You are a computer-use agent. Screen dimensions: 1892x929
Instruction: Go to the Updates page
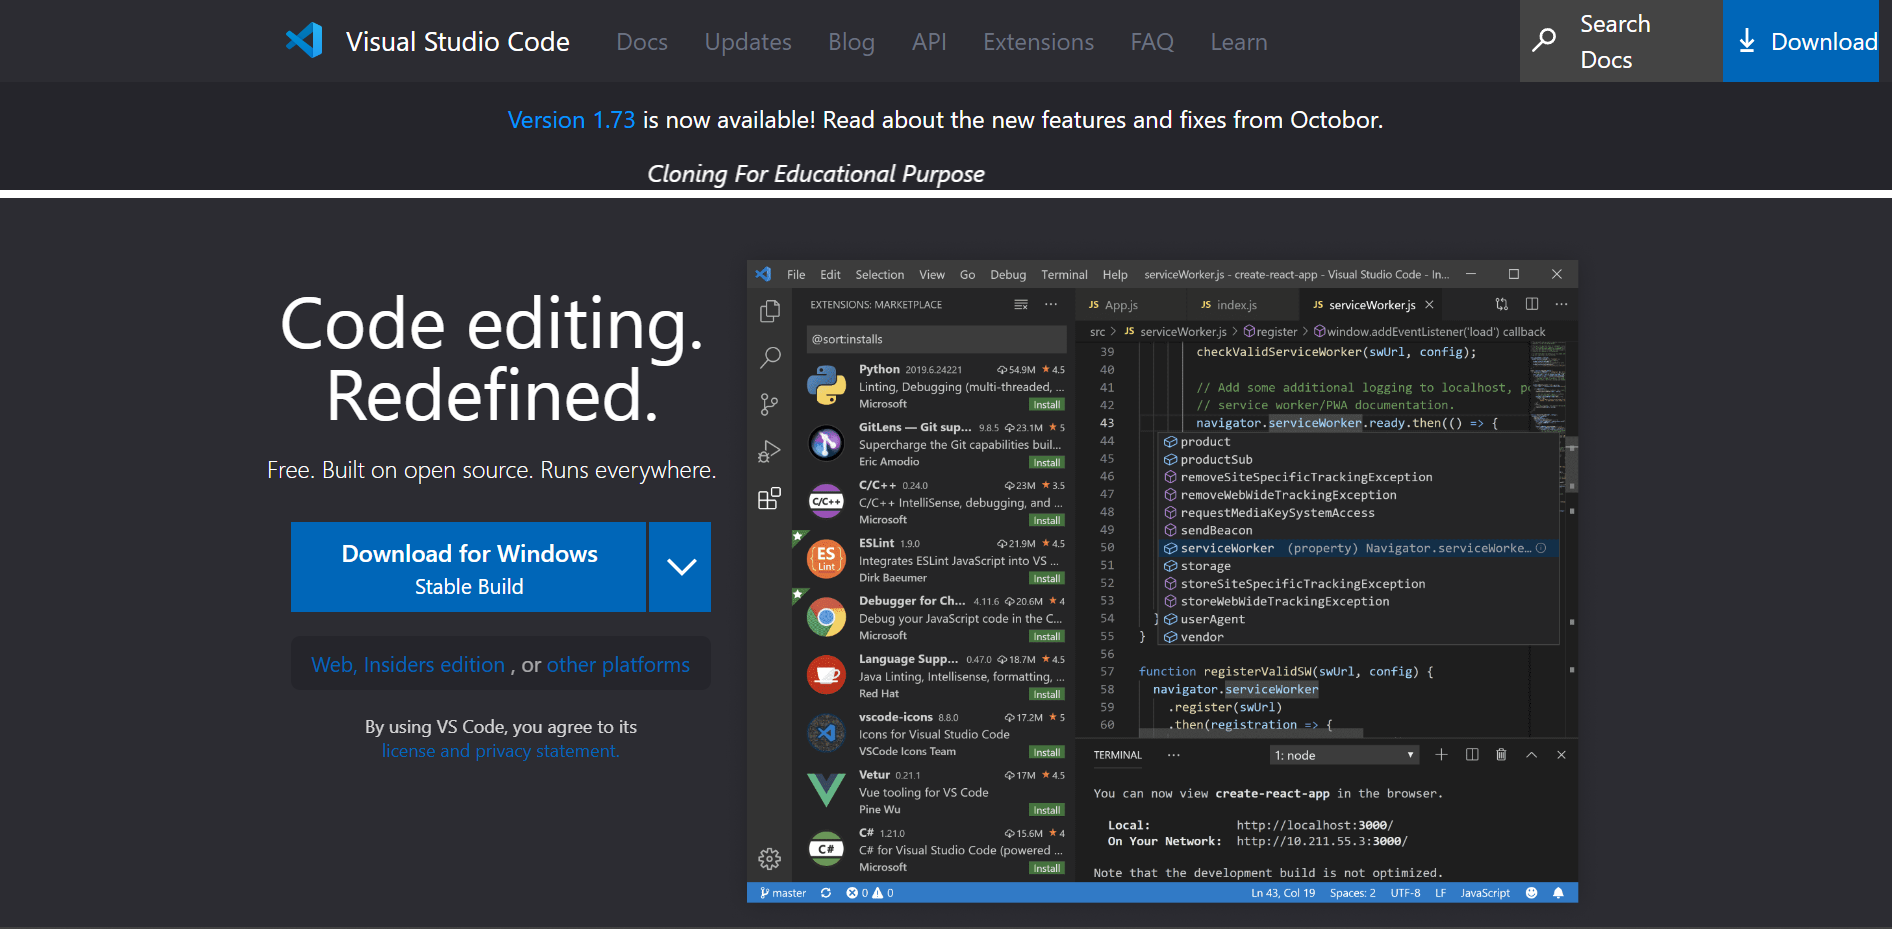748,42
